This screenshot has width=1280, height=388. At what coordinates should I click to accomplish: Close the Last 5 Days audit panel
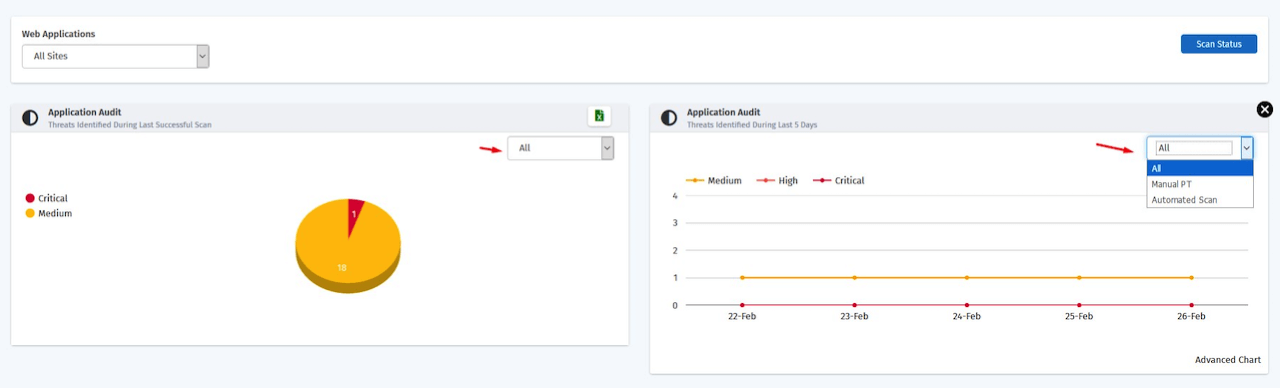click(1264, 110)
